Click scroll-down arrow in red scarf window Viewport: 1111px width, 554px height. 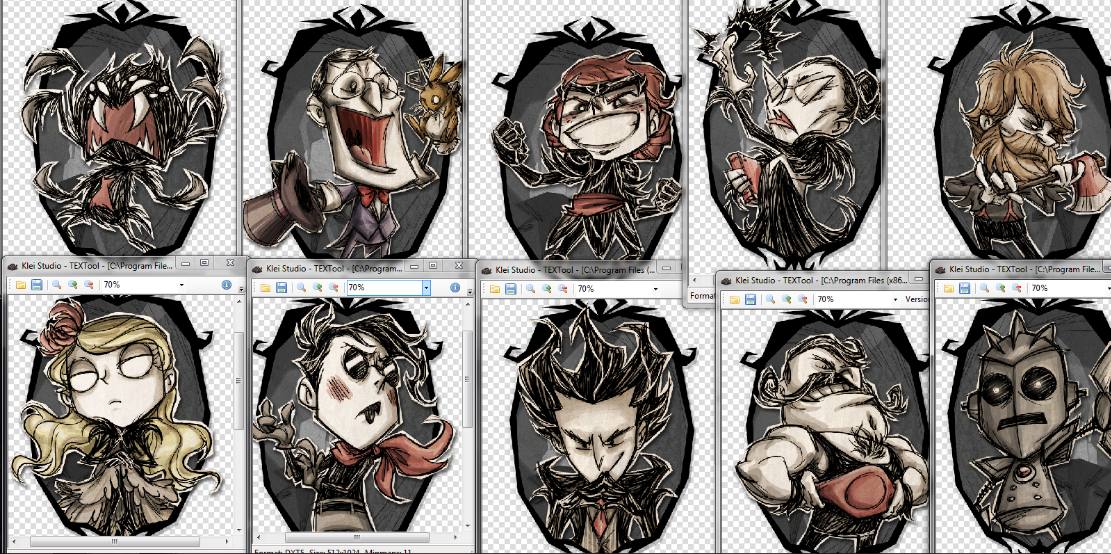(468, 526)
